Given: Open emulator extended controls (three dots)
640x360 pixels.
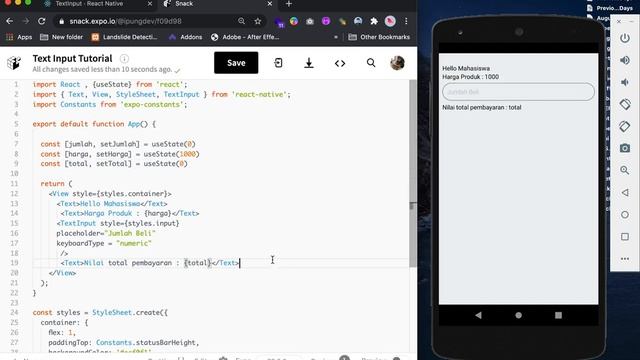Looking at the screenshot, I should (x=624, y=259).
